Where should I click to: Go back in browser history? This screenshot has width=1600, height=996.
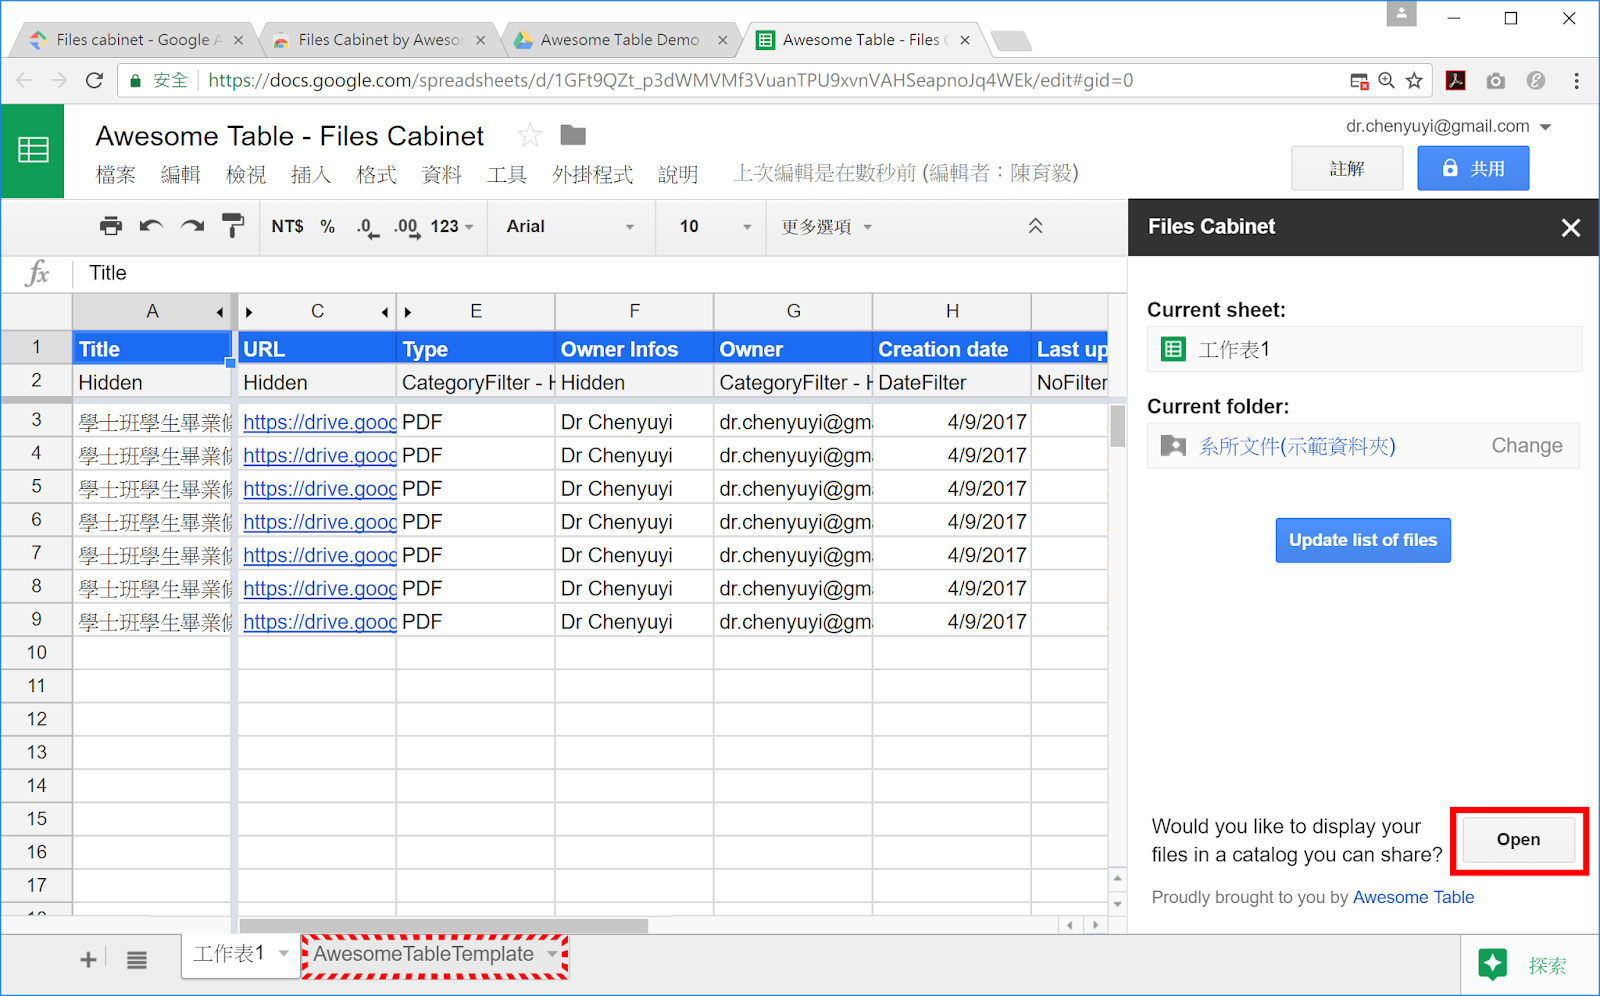(25, 81)
